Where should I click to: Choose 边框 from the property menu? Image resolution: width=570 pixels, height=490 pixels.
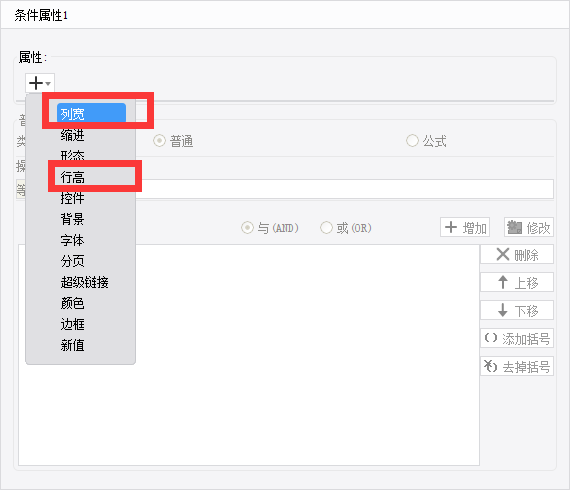point(72,324)
